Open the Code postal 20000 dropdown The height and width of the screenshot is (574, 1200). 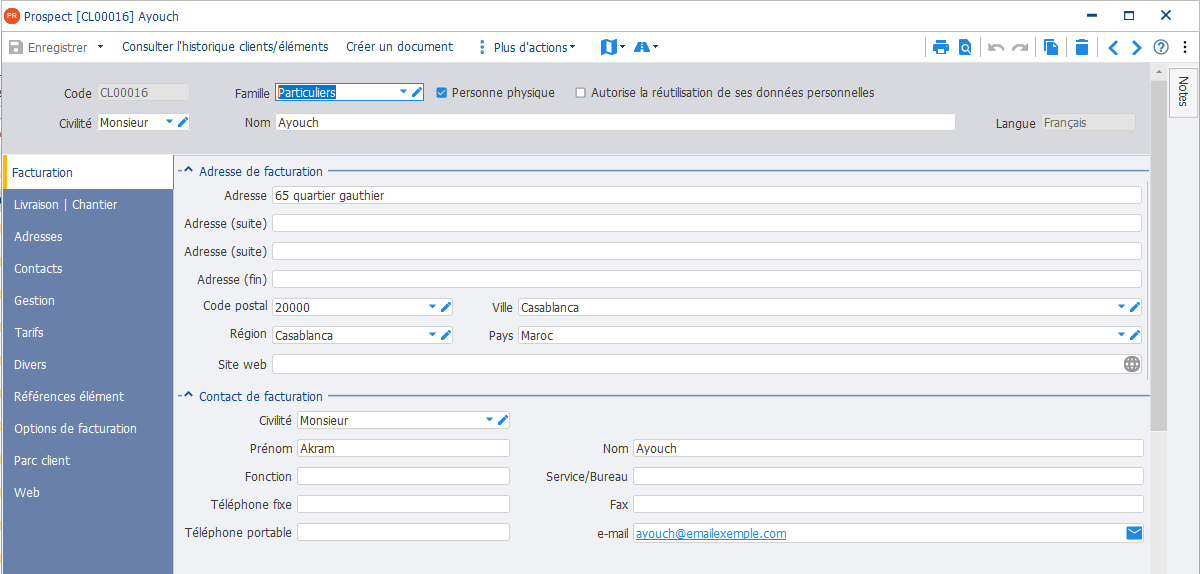(433, 307)
